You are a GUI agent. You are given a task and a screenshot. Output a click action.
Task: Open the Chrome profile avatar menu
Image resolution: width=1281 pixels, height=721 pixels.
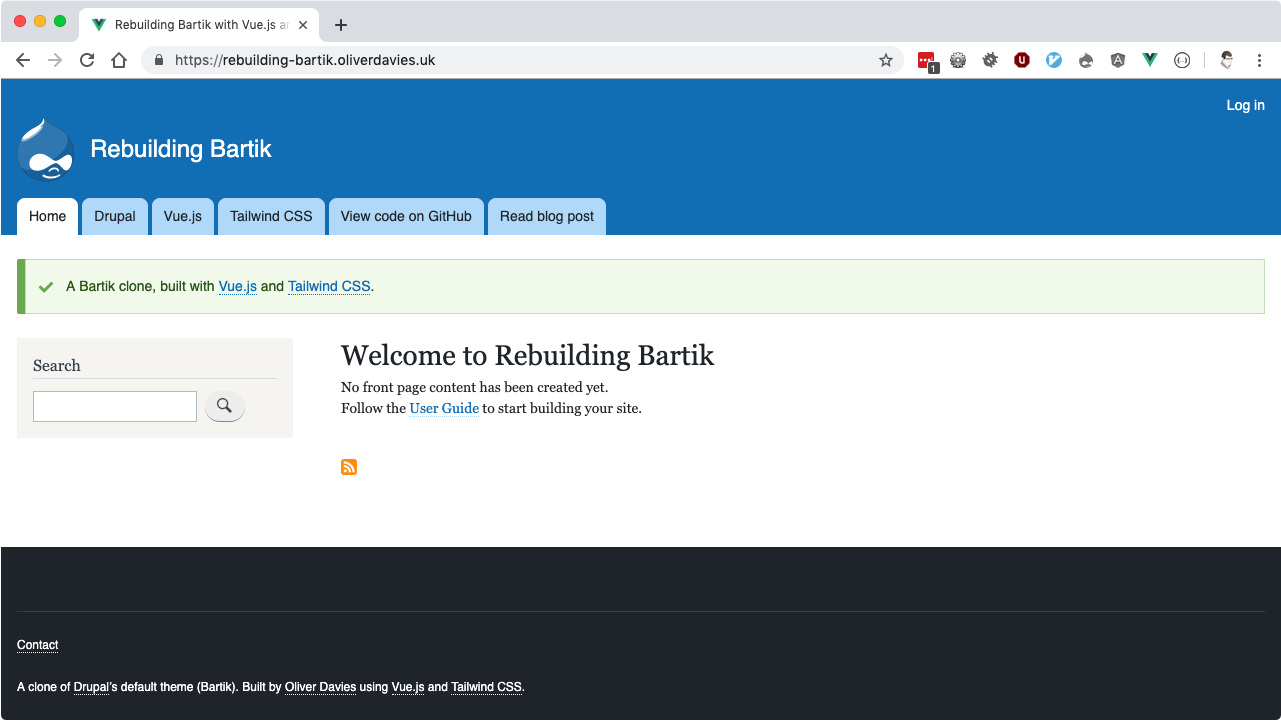tap(1226, 60)
